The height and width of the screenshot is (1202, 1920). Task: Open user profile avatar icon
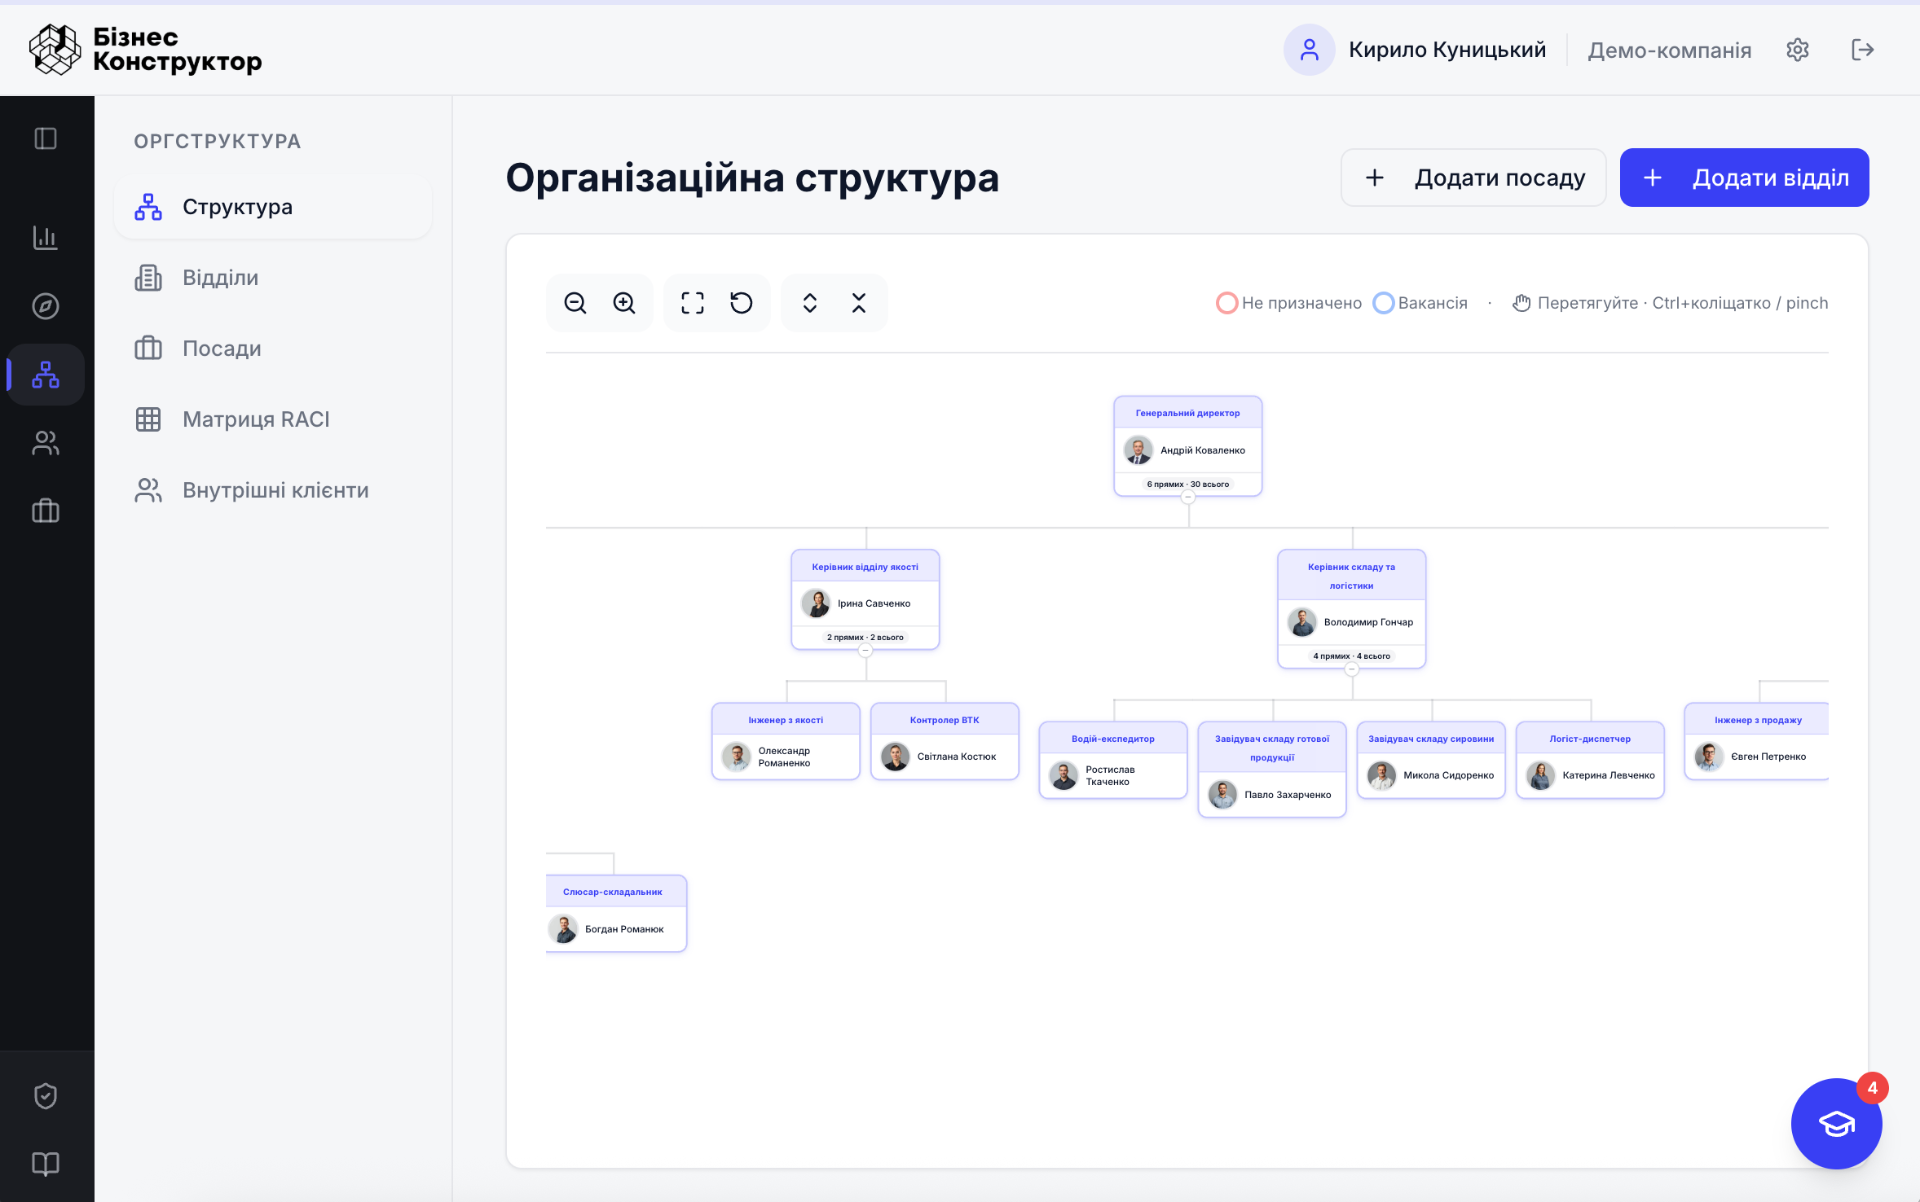[1309, 50]
